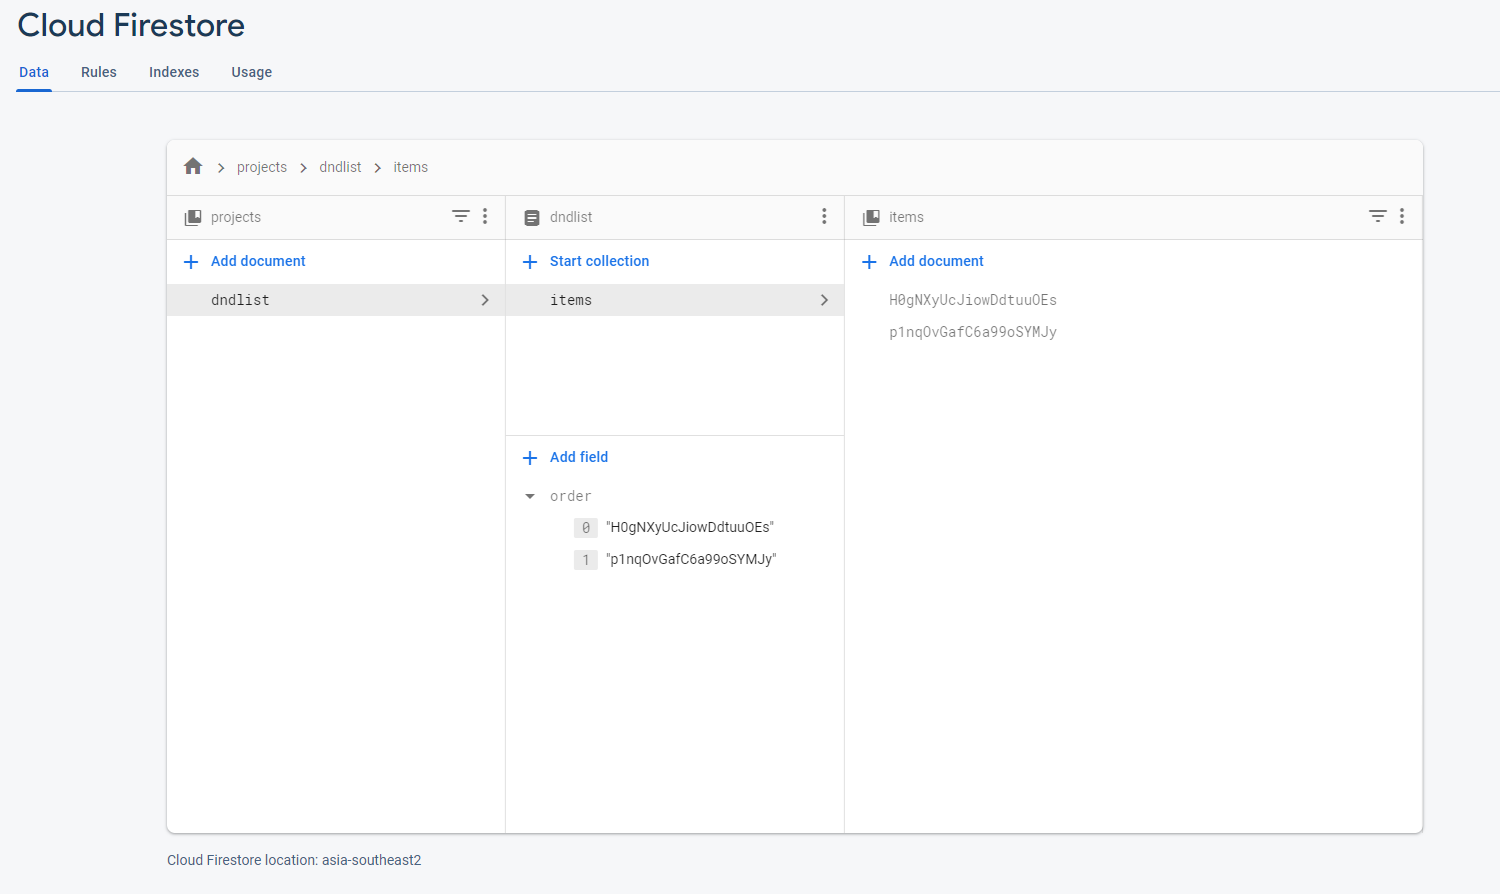Click order field name
This screenshot has width=1500, height=894.
tap(571, 496)
